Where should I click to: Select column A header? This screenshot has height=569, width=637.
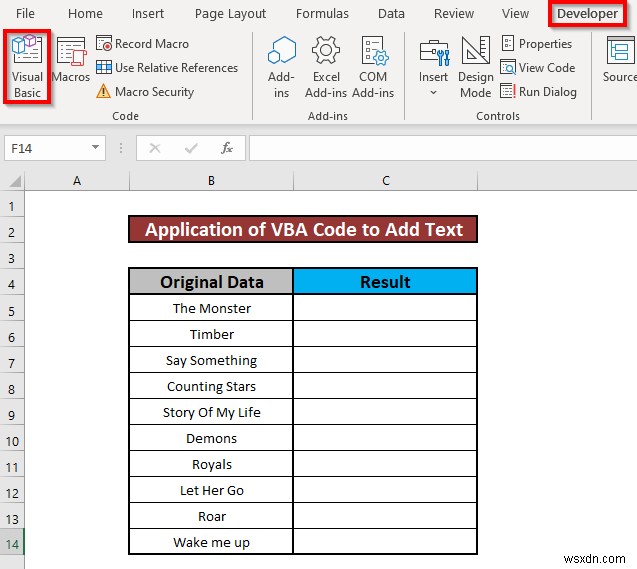[77, 181]
